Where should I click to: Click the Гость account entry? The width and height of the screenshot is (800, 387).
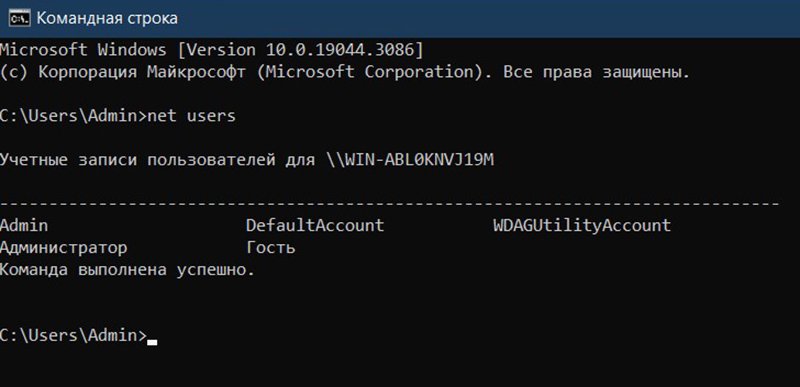[270, 248]
